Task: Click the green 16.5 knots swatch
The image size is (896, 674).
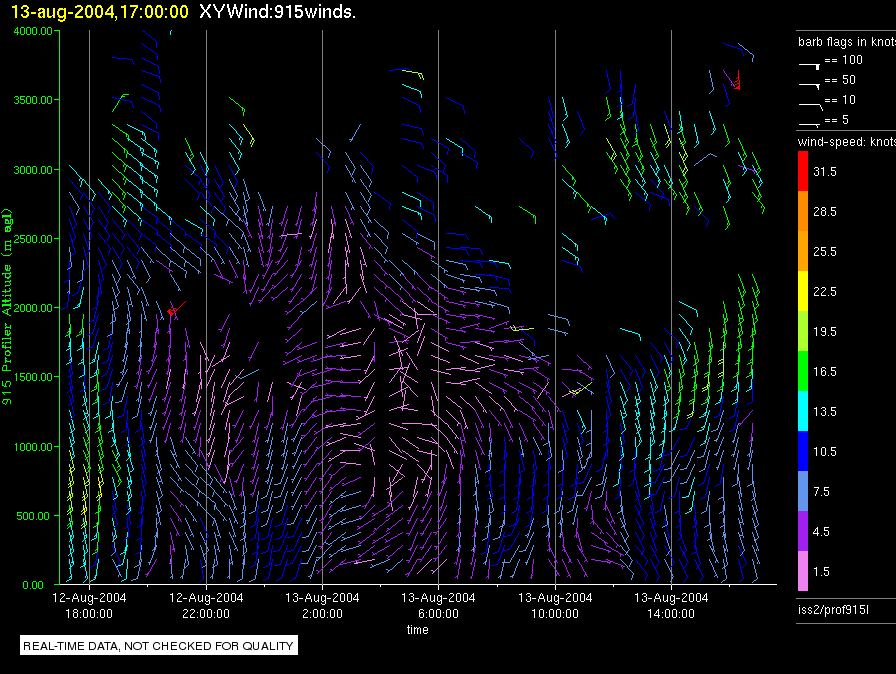Action: 803,371
